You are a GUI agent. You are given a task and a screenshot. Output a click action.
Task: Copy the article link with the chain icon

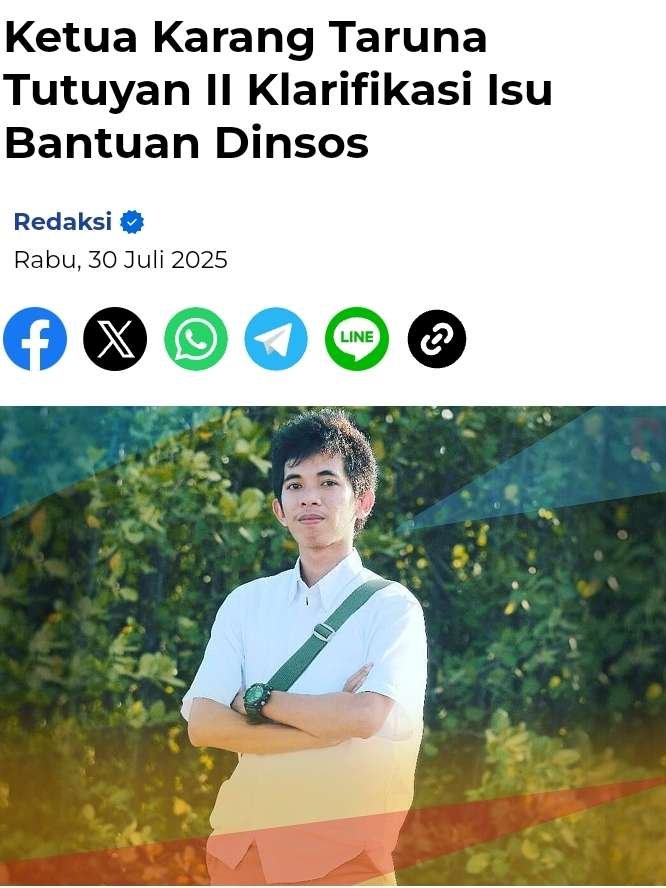click(x=437, y=339)
